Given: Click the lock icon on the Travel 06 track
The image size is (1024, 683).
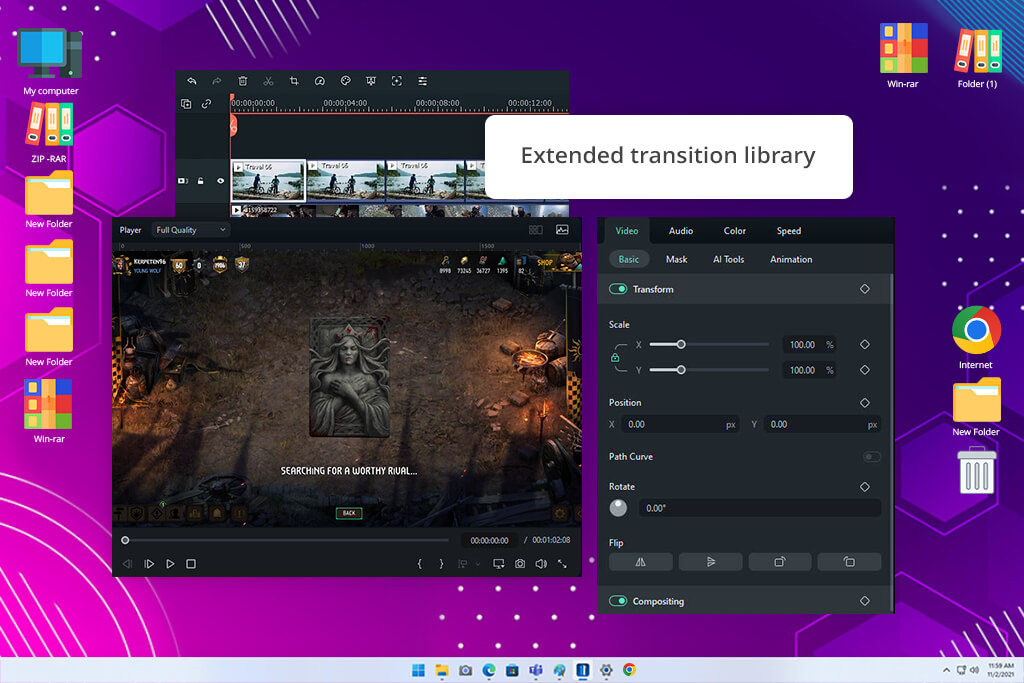Looking at the screenshot, I should point(200,181).
